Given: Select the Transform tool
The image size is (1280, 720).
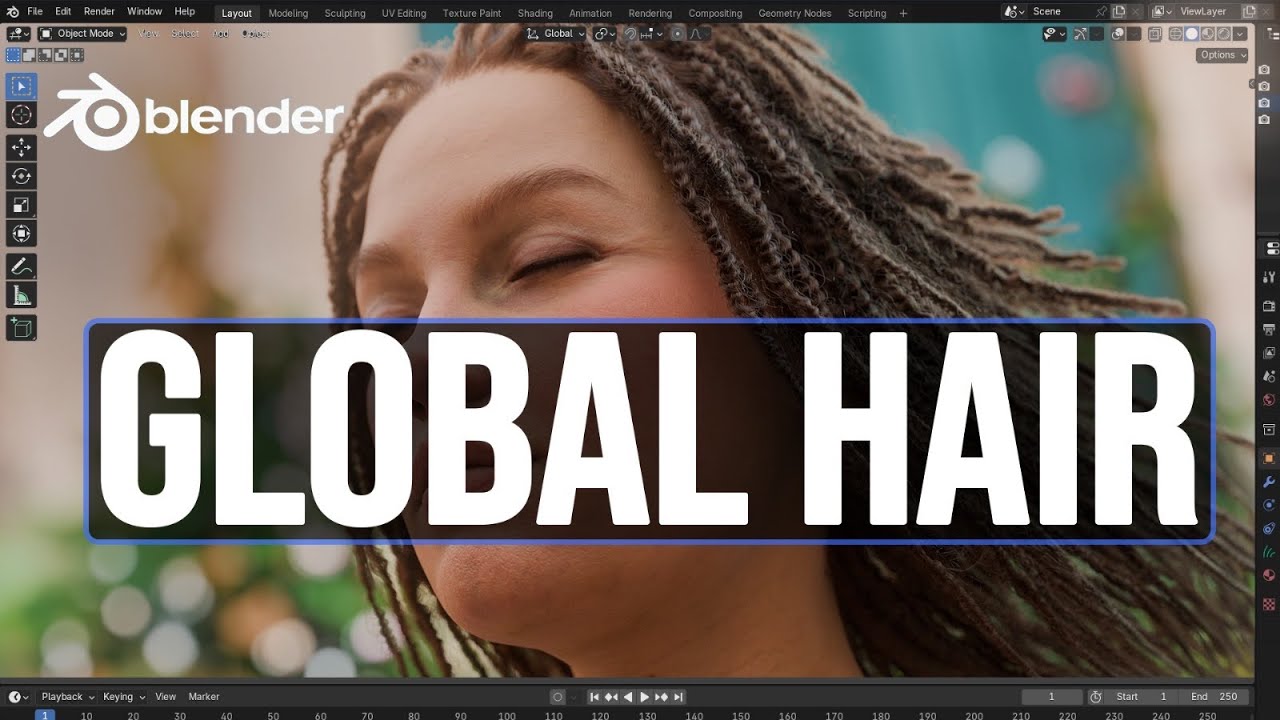Looking at the screenshot, I should [x=21, y=234].
